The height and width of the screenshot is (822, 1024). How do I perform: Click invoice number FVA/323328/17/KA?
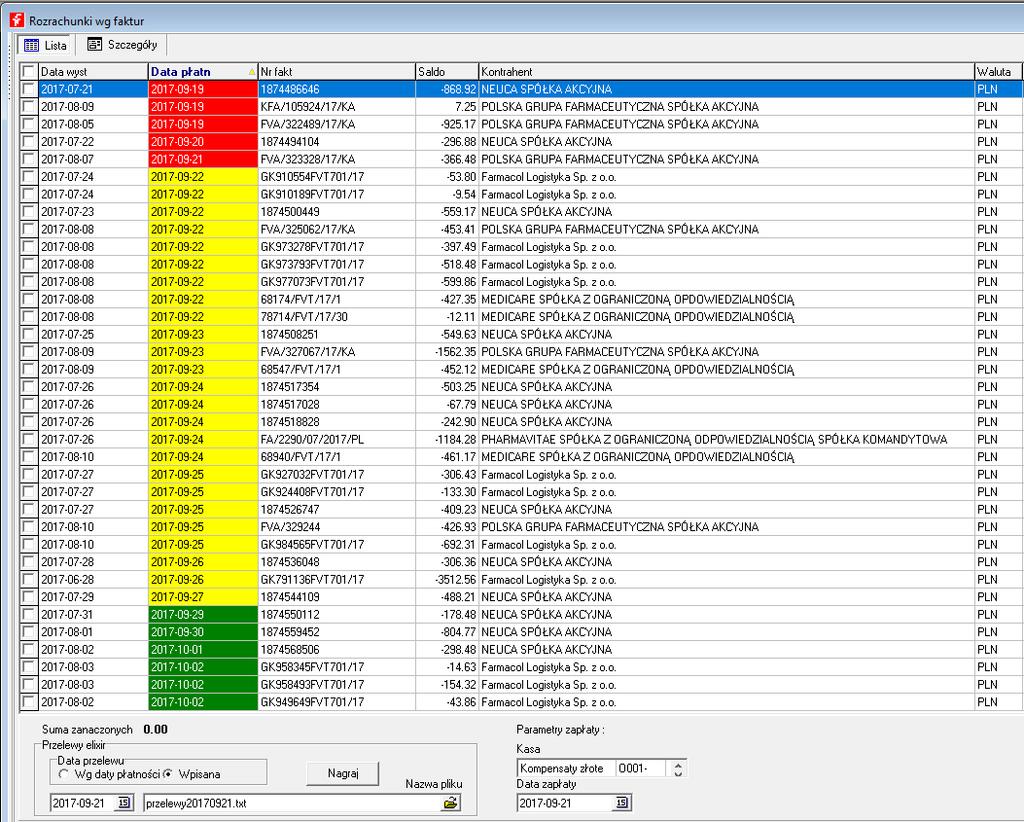pyautogui.click(x=337, y=159)
